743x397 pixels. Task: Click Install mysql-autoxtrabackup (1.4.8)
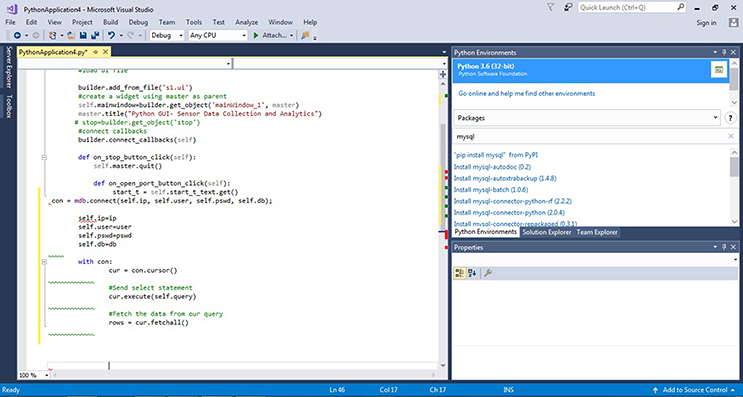click(505, 178)
